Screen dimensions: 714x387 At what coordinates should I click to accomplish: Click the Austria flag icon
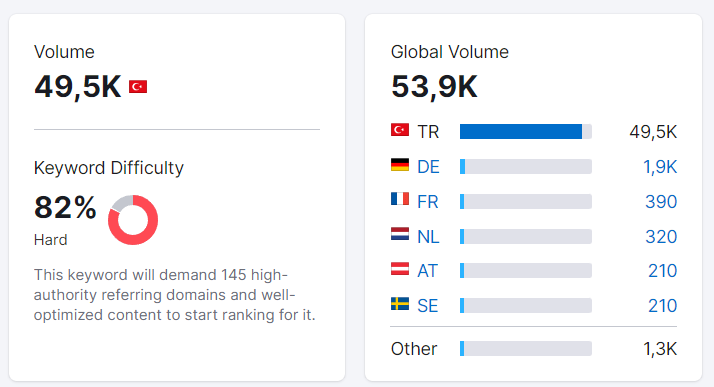click(400, 269)
